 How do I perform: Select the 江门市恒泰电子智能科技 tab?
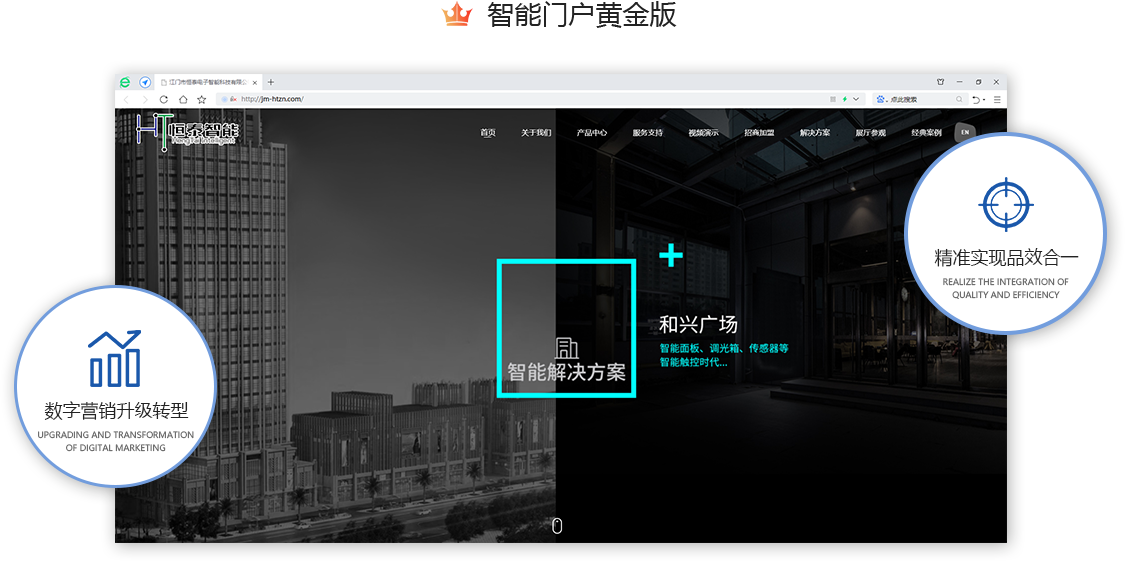click(208, 82)
